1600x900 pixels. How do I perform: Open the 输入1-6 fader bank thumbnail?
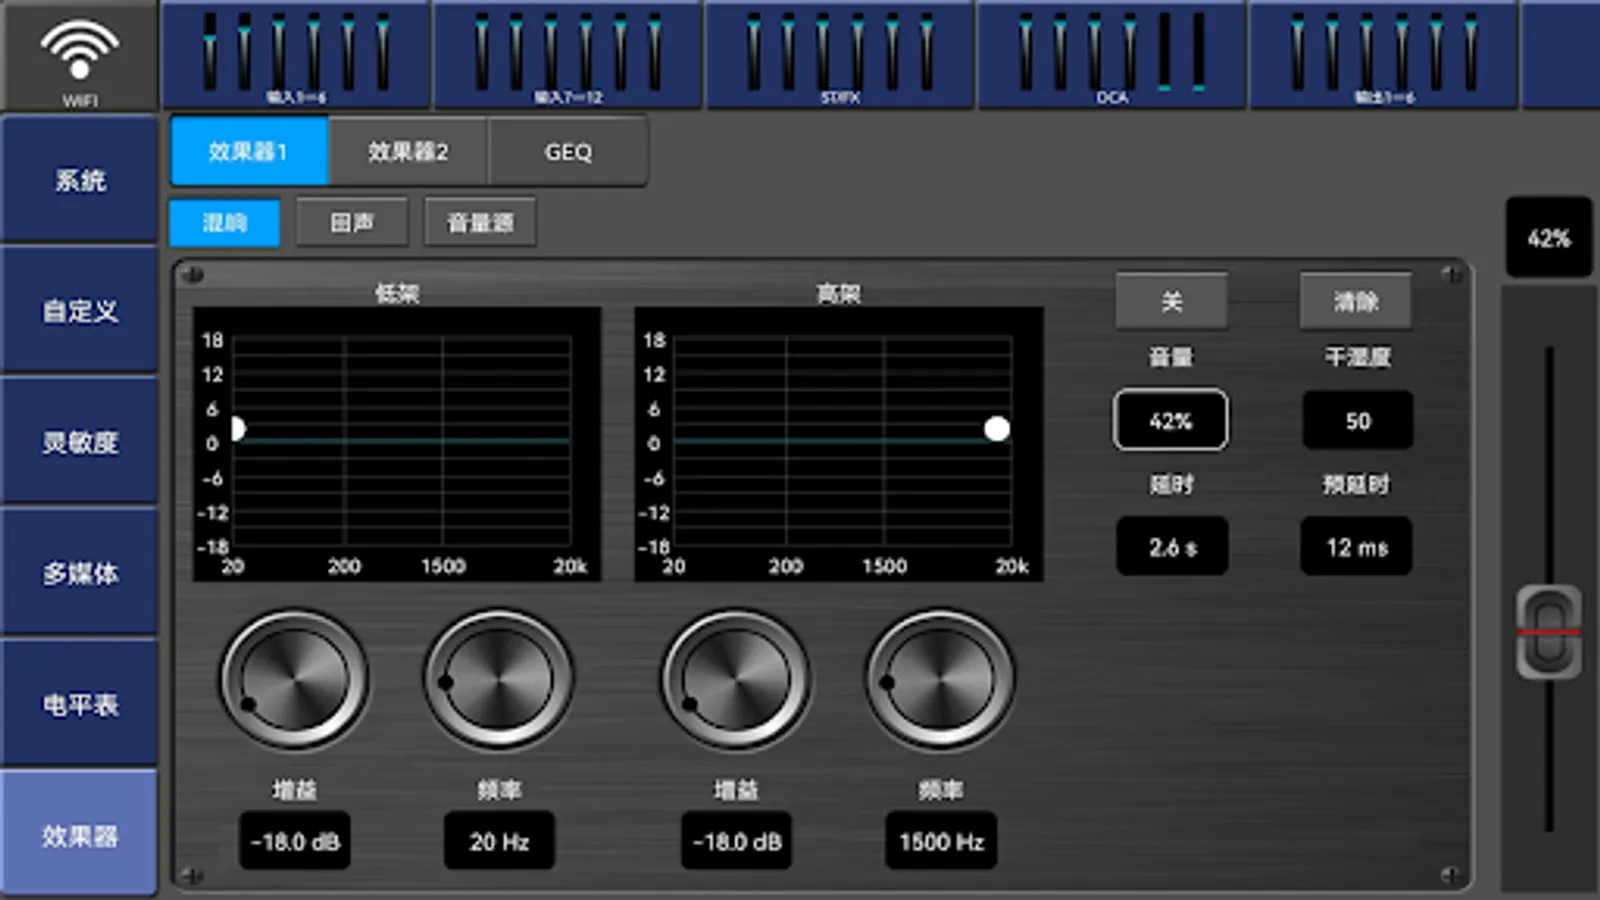[x=296, y=54]
